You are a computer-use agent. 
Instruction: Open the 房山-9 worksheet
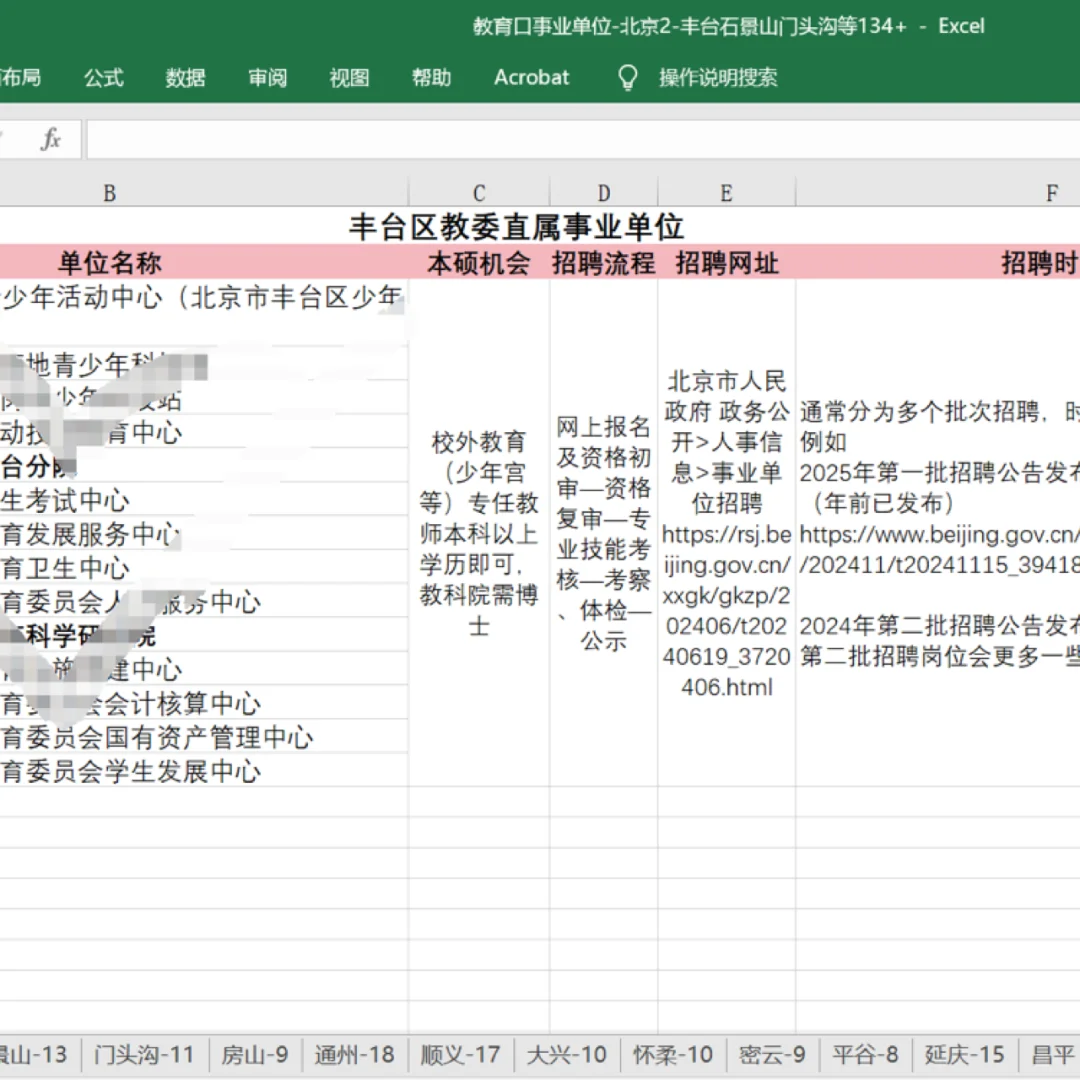coord(254,1054)
